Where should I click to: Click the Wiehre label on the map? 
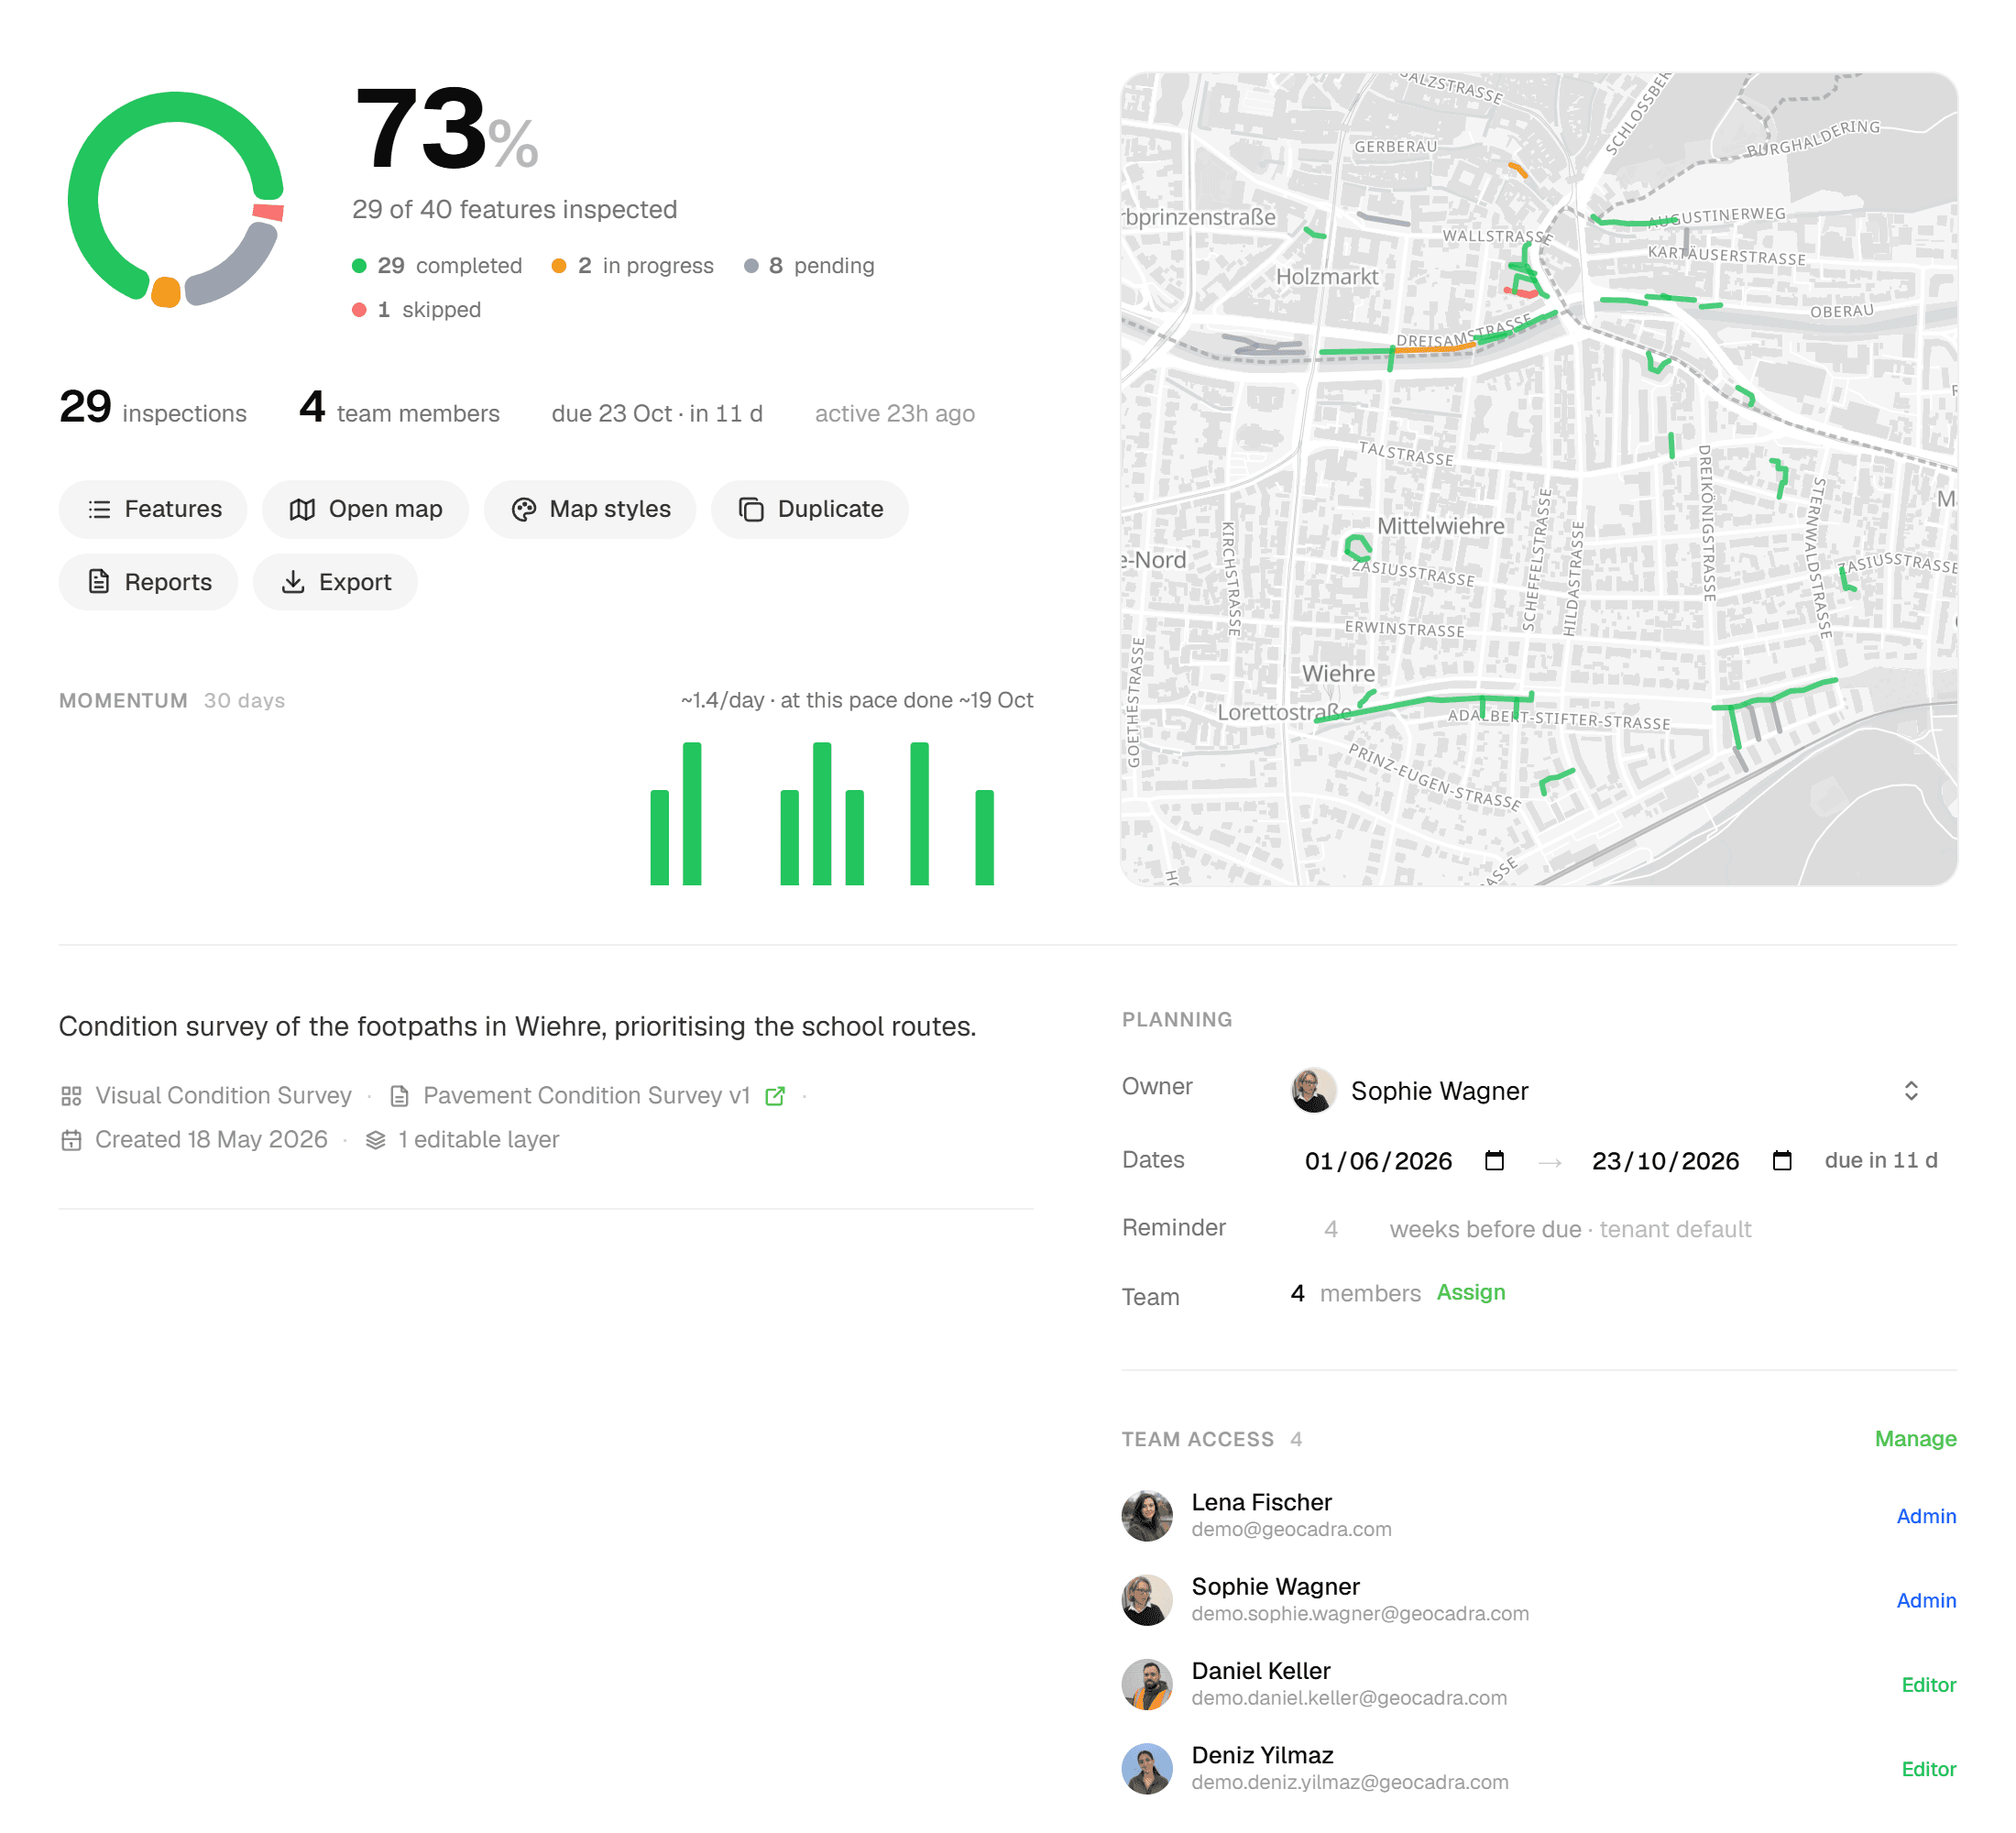click(x=1338, y=674)
